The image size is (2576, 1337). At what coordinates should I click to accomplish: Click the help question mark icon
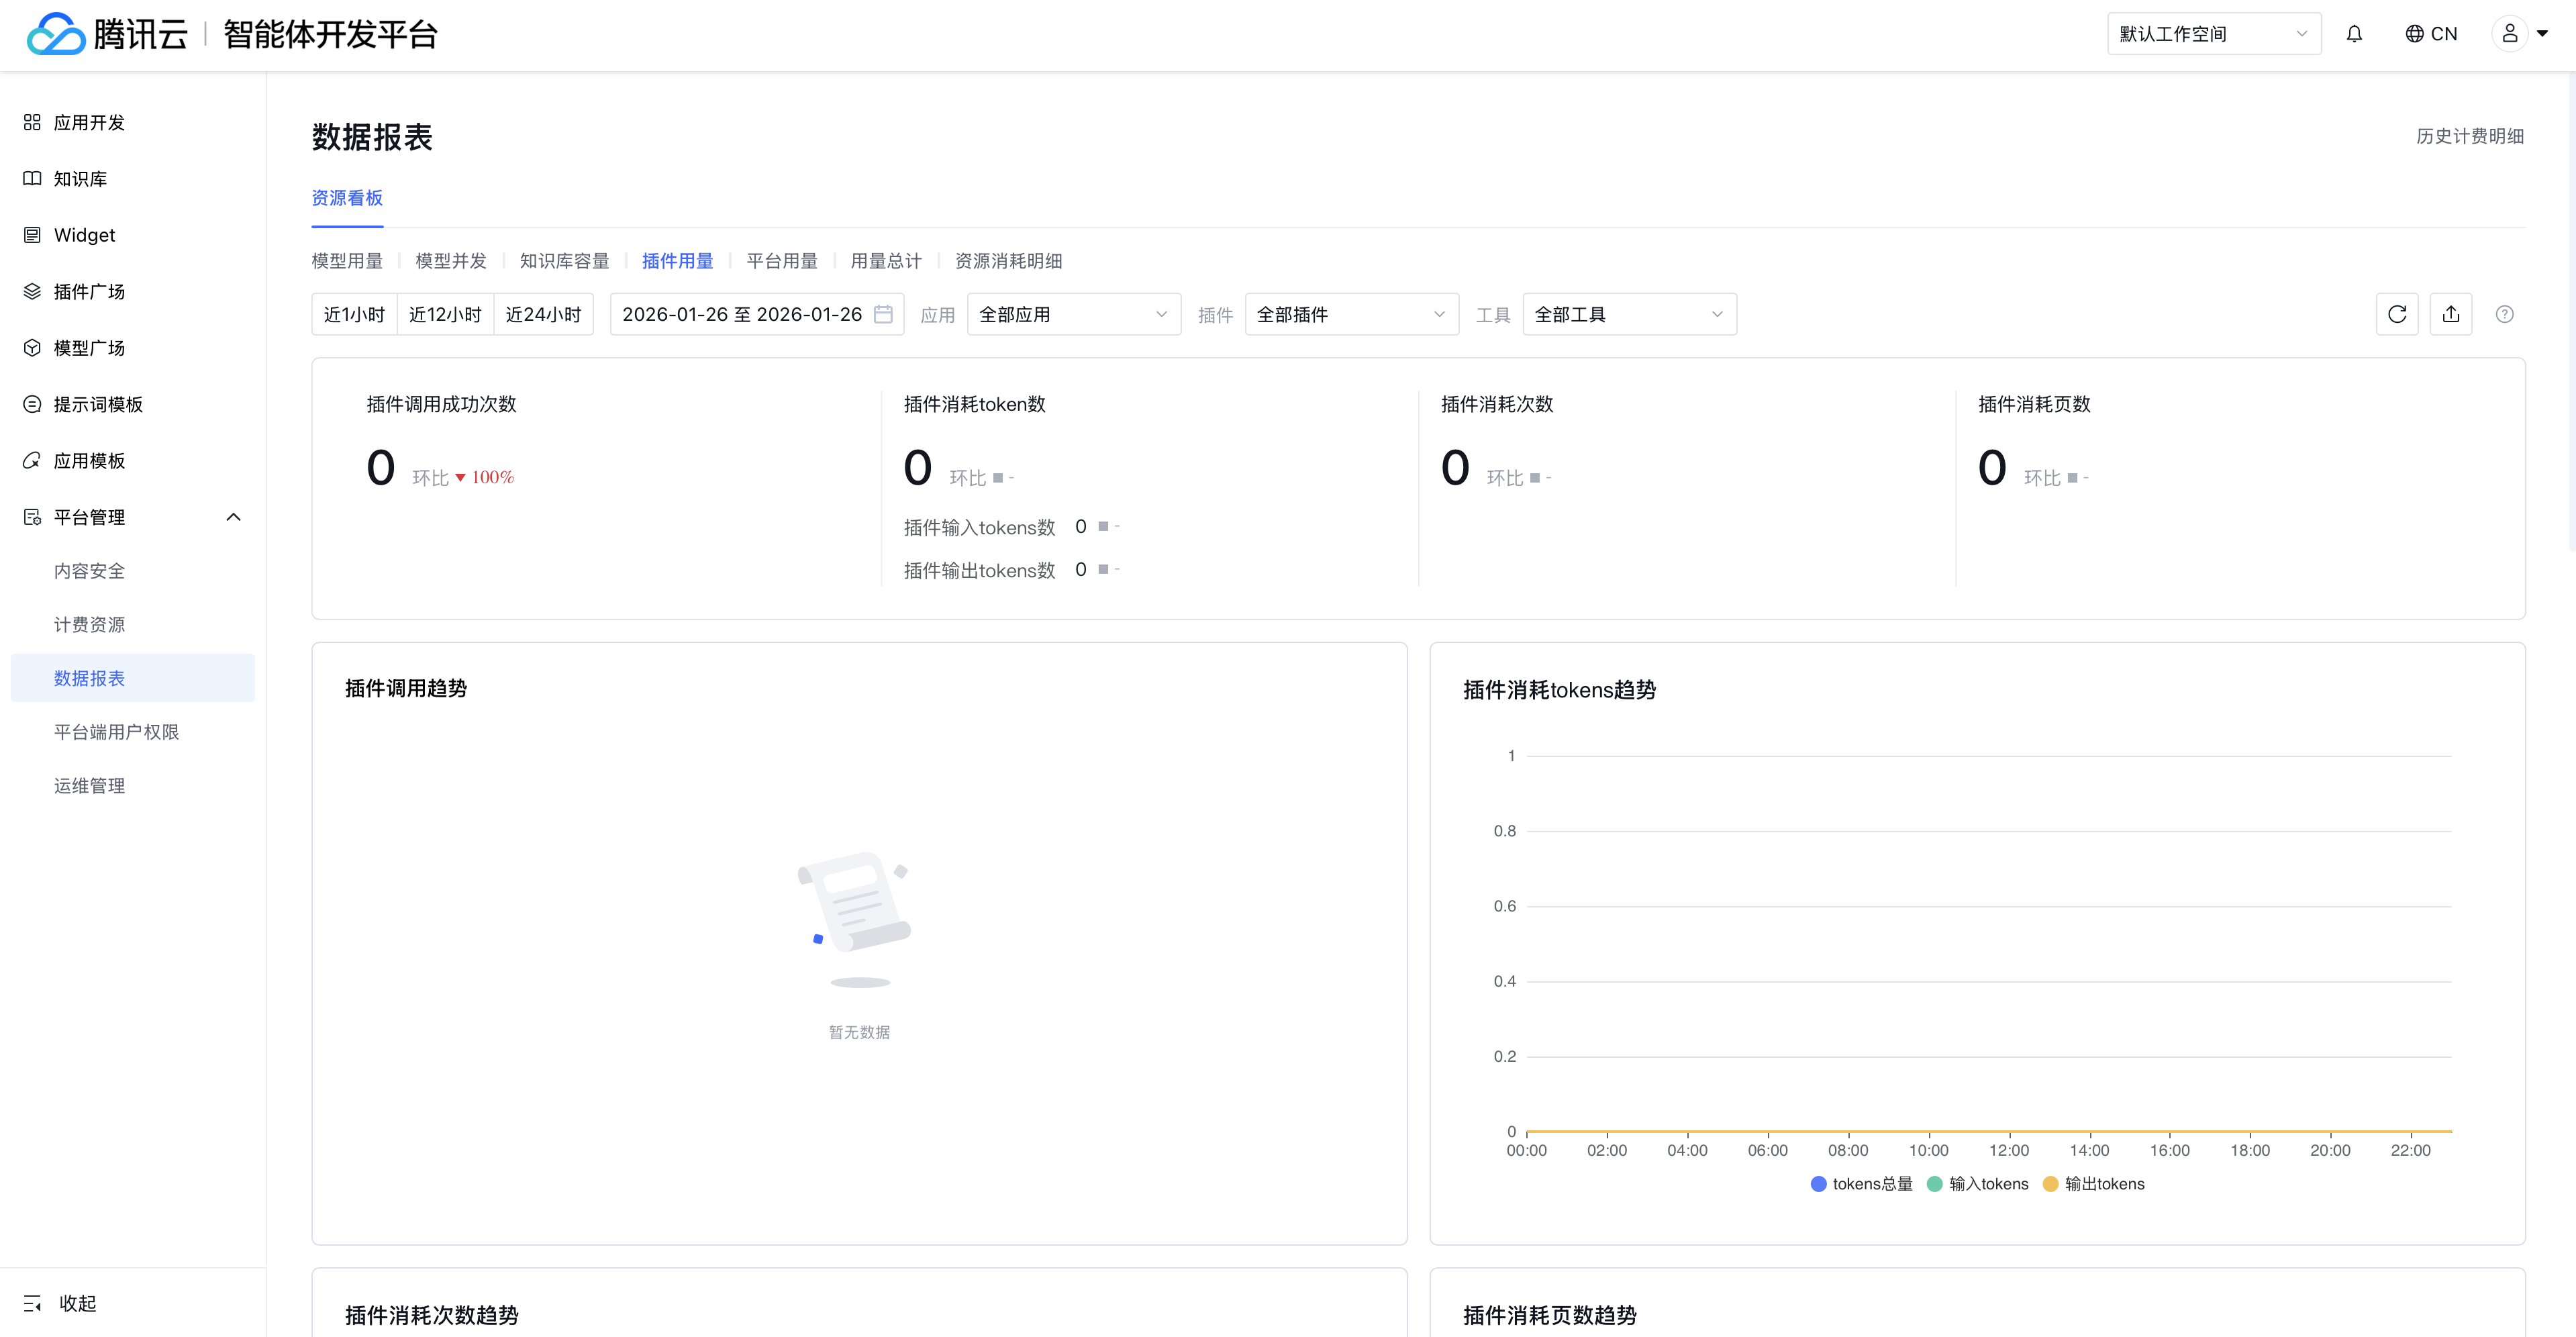2504,314
